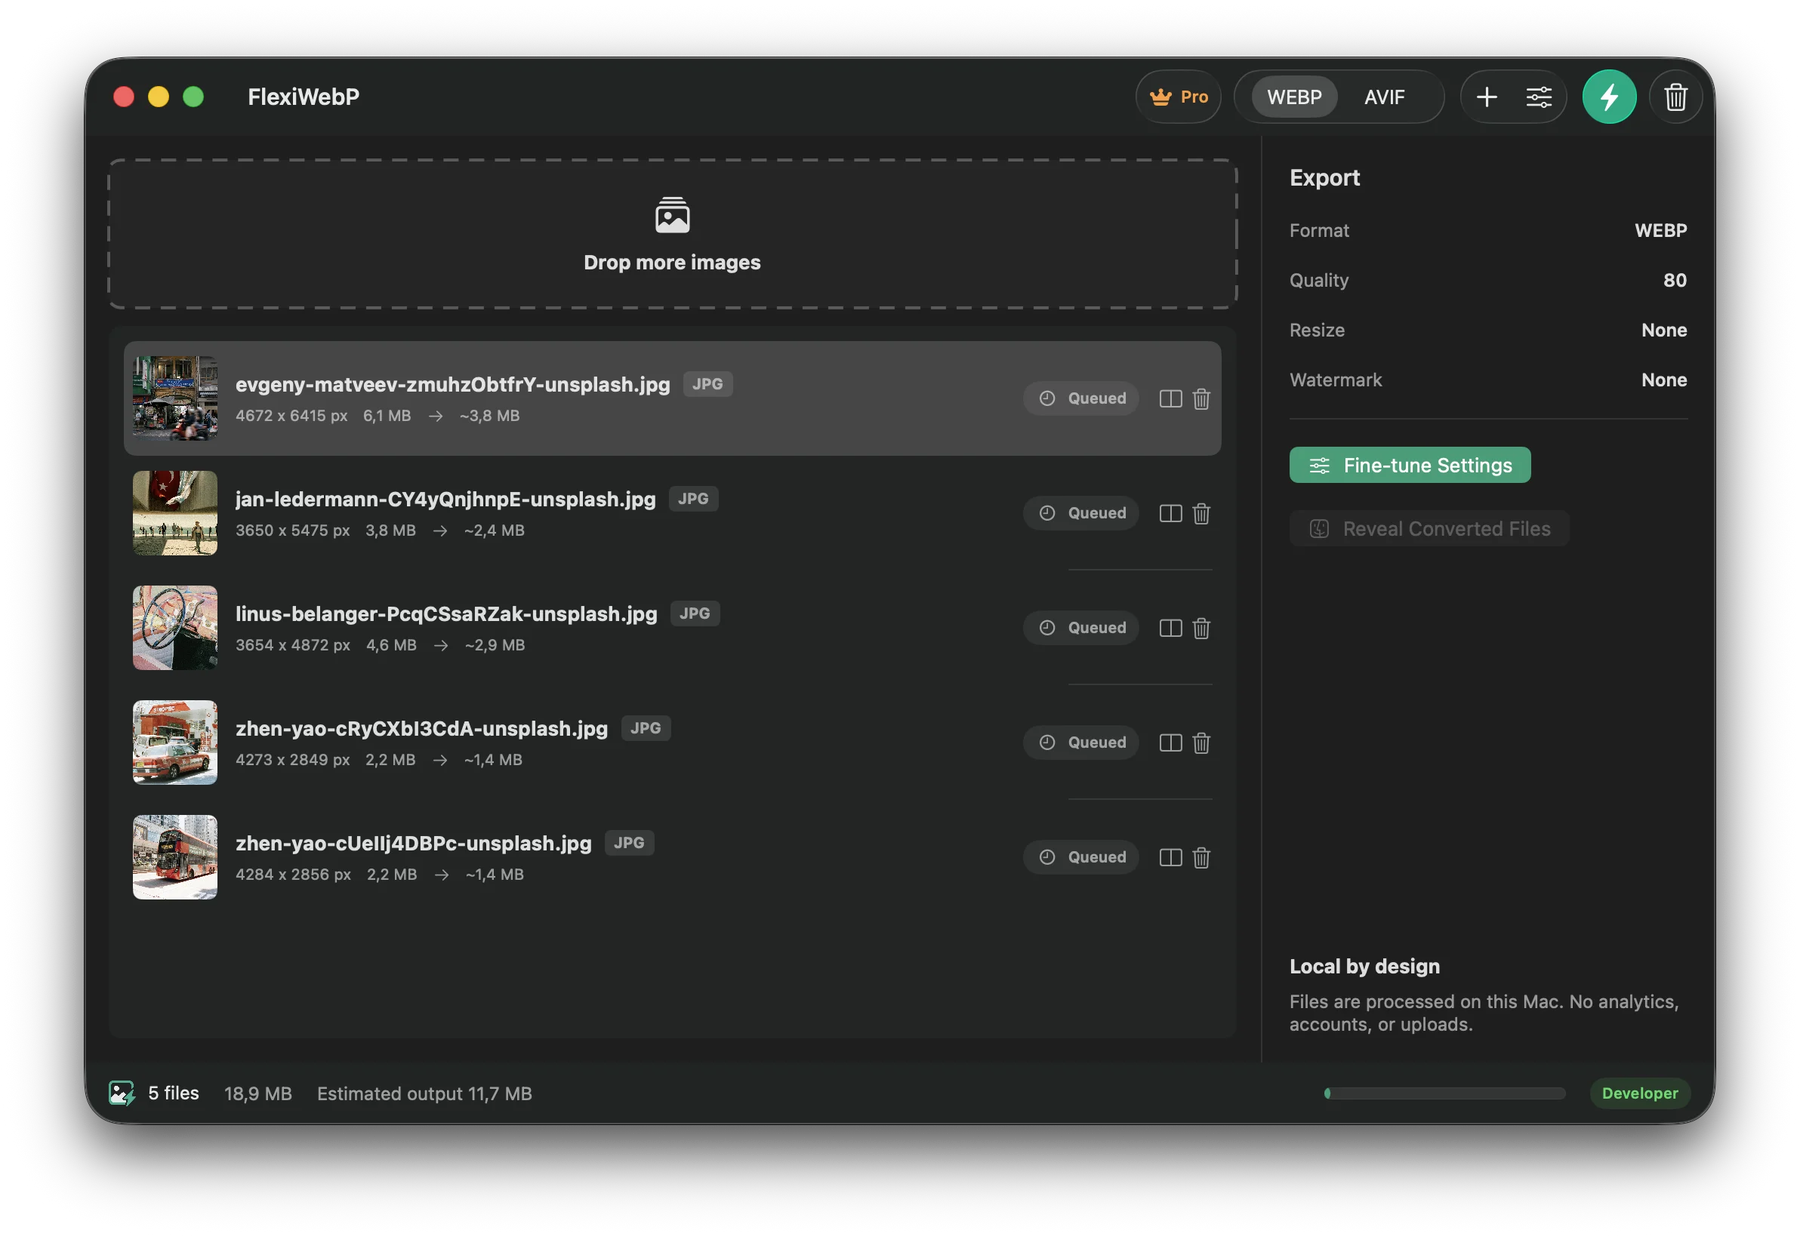
Task: Open compare view for zhen-yao-cRyCXbI3CdA file
Action: [x=1170, y=742]
